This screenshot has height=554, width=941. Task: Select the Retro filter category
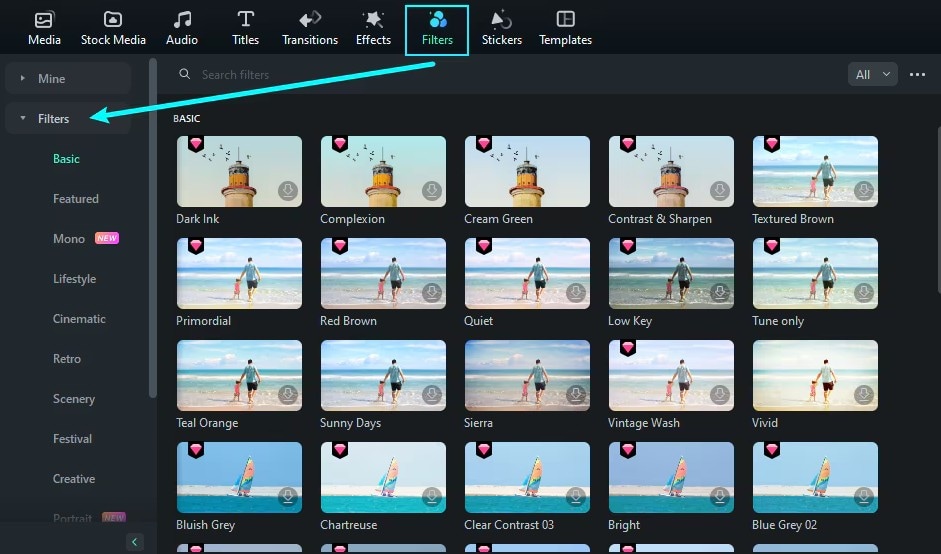[67, 359]
